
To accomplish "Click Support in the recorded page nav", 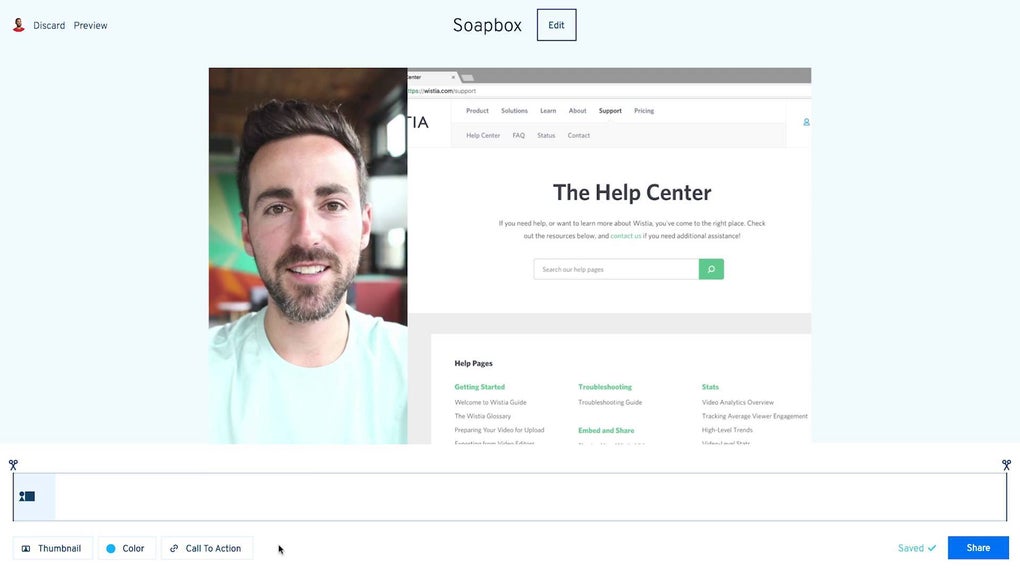I will coord(610,111).
